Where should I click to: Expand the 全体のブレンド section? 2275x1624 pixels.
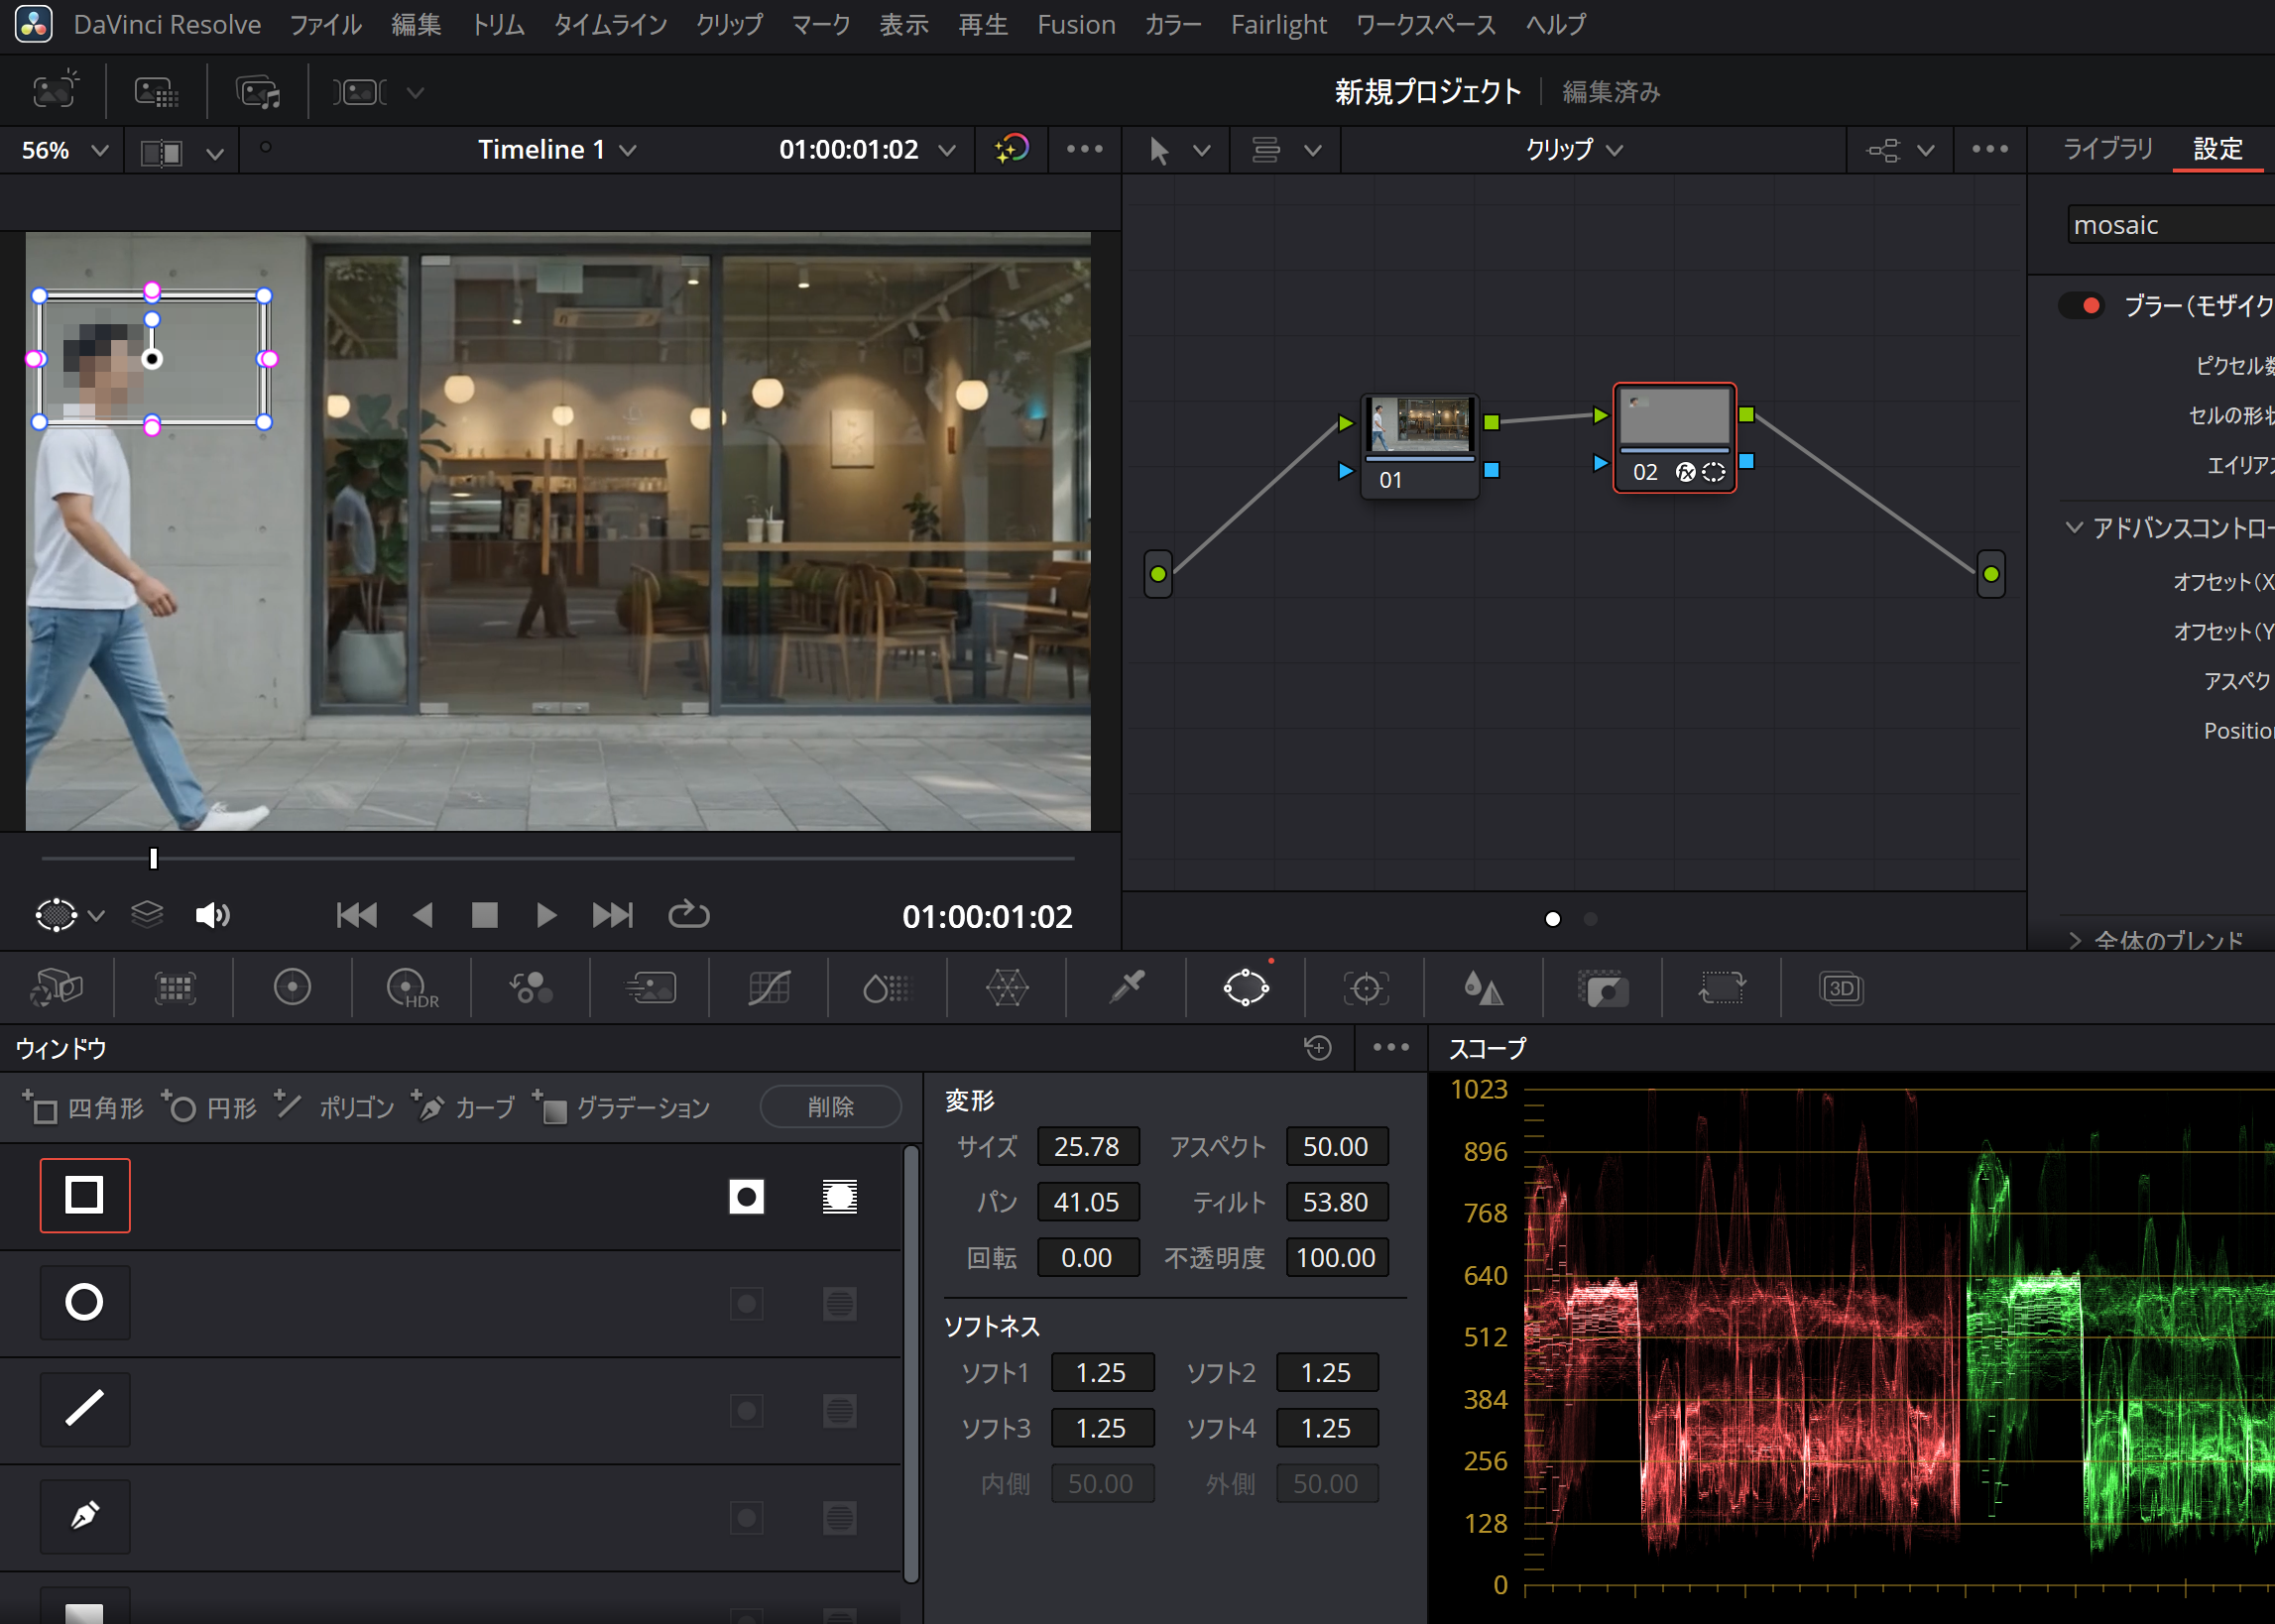[x=2074, y=940]
